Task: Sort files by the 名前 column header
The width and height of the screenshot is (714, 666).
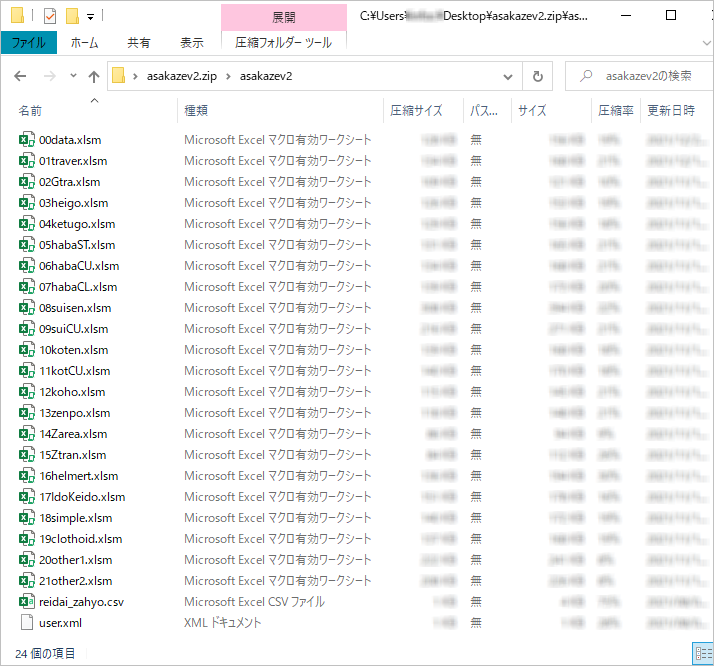Action: pos(31,111)
